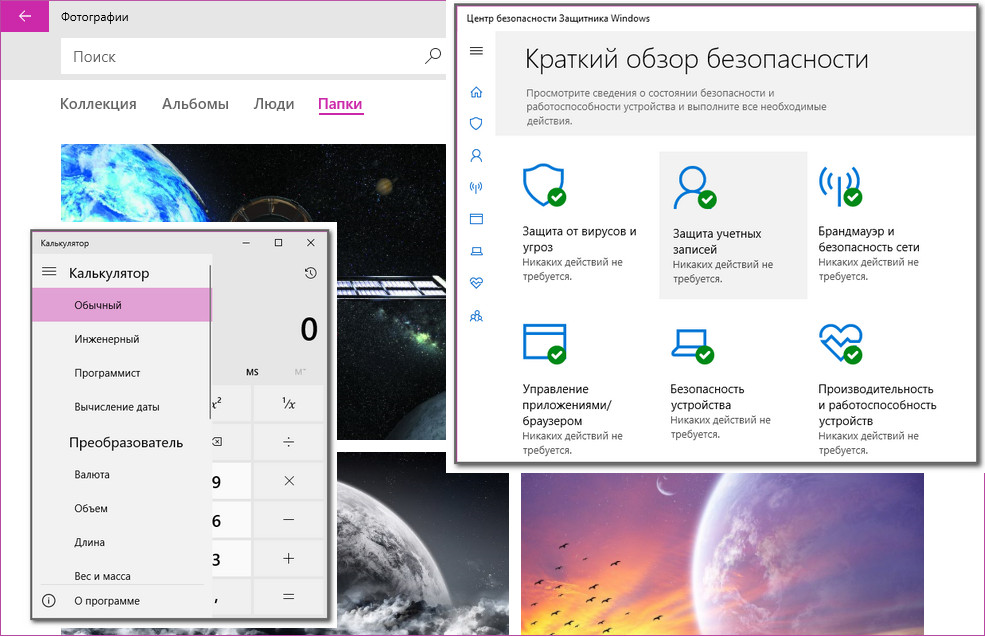985x637 pixels.
Task: Click the large firewall antenna icon
Action: pos(840,186)
